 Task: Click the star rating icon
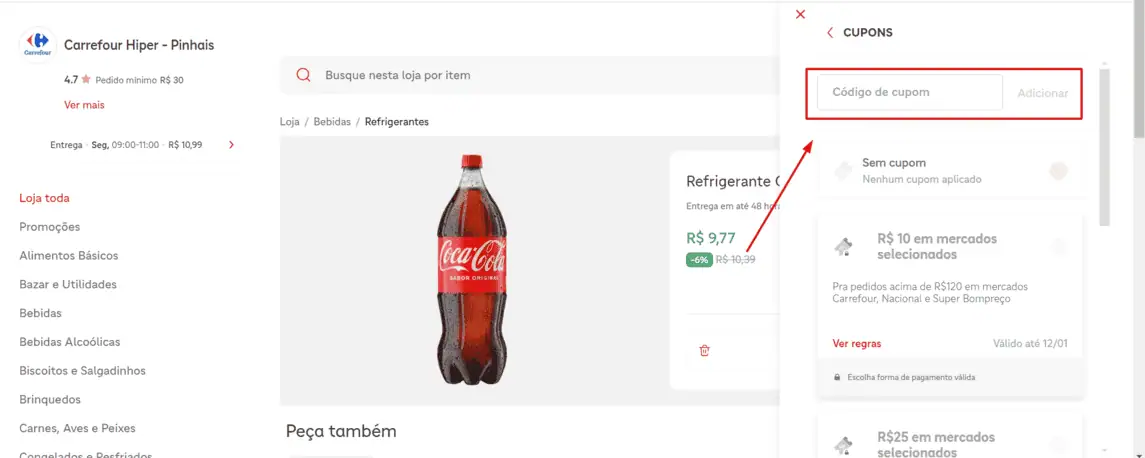pyautogui.click(x=86, y=79)
